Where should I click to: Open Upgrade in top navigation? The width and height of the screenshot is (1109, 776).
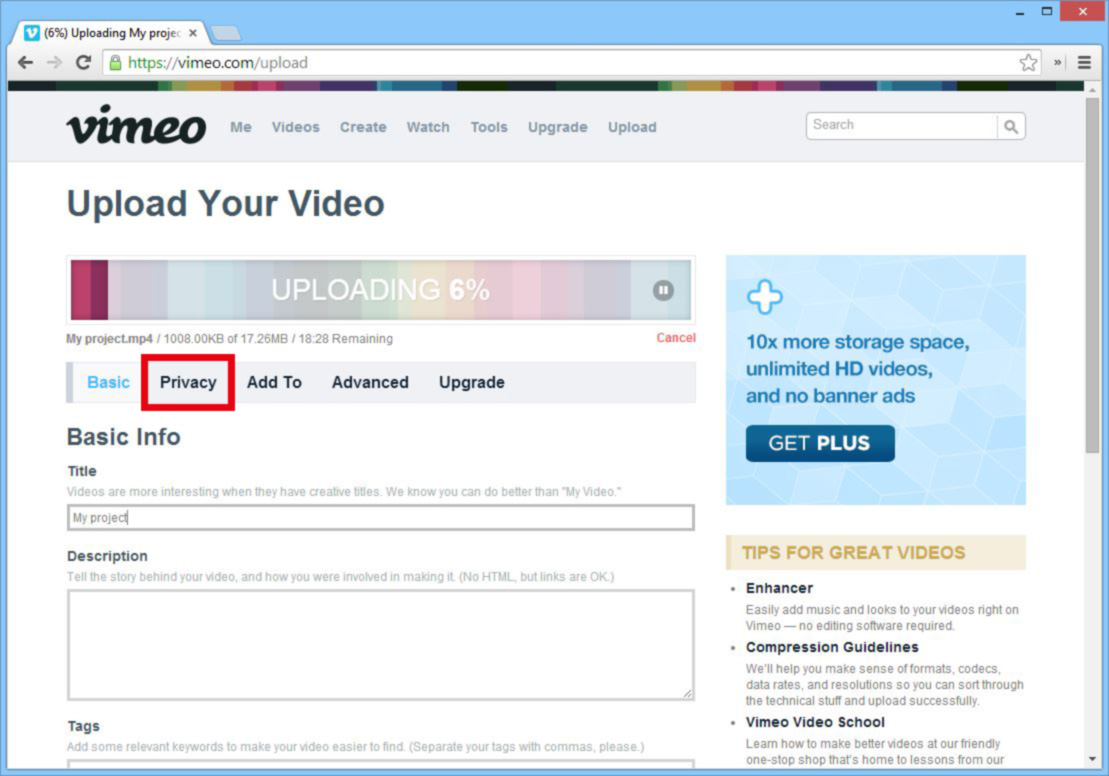(557, 127)
